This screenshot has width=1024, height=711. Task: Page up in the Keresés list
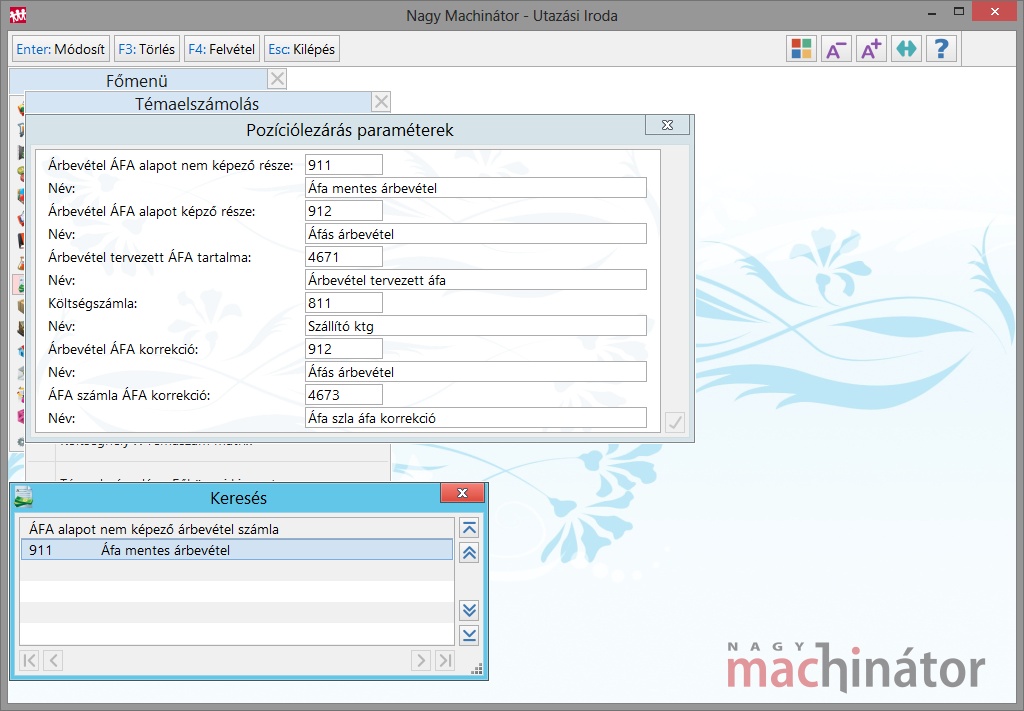pyautogui.click(x=470, y=553)
